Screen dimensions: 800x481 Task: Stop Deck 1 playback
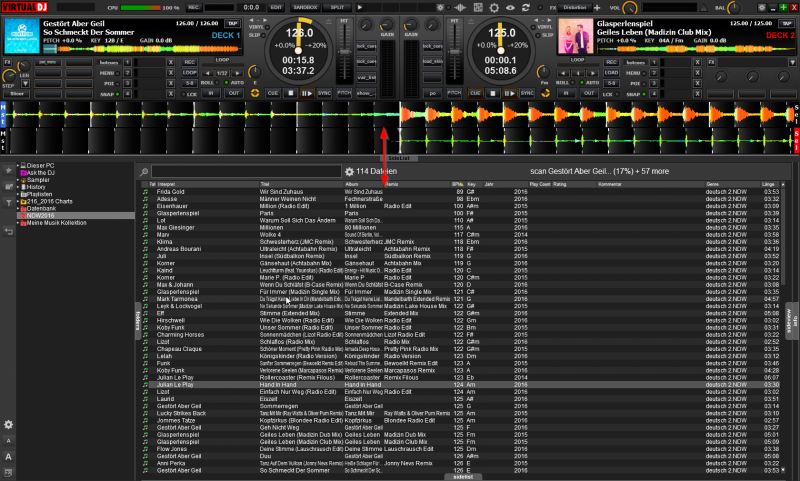tap(290, 93)
